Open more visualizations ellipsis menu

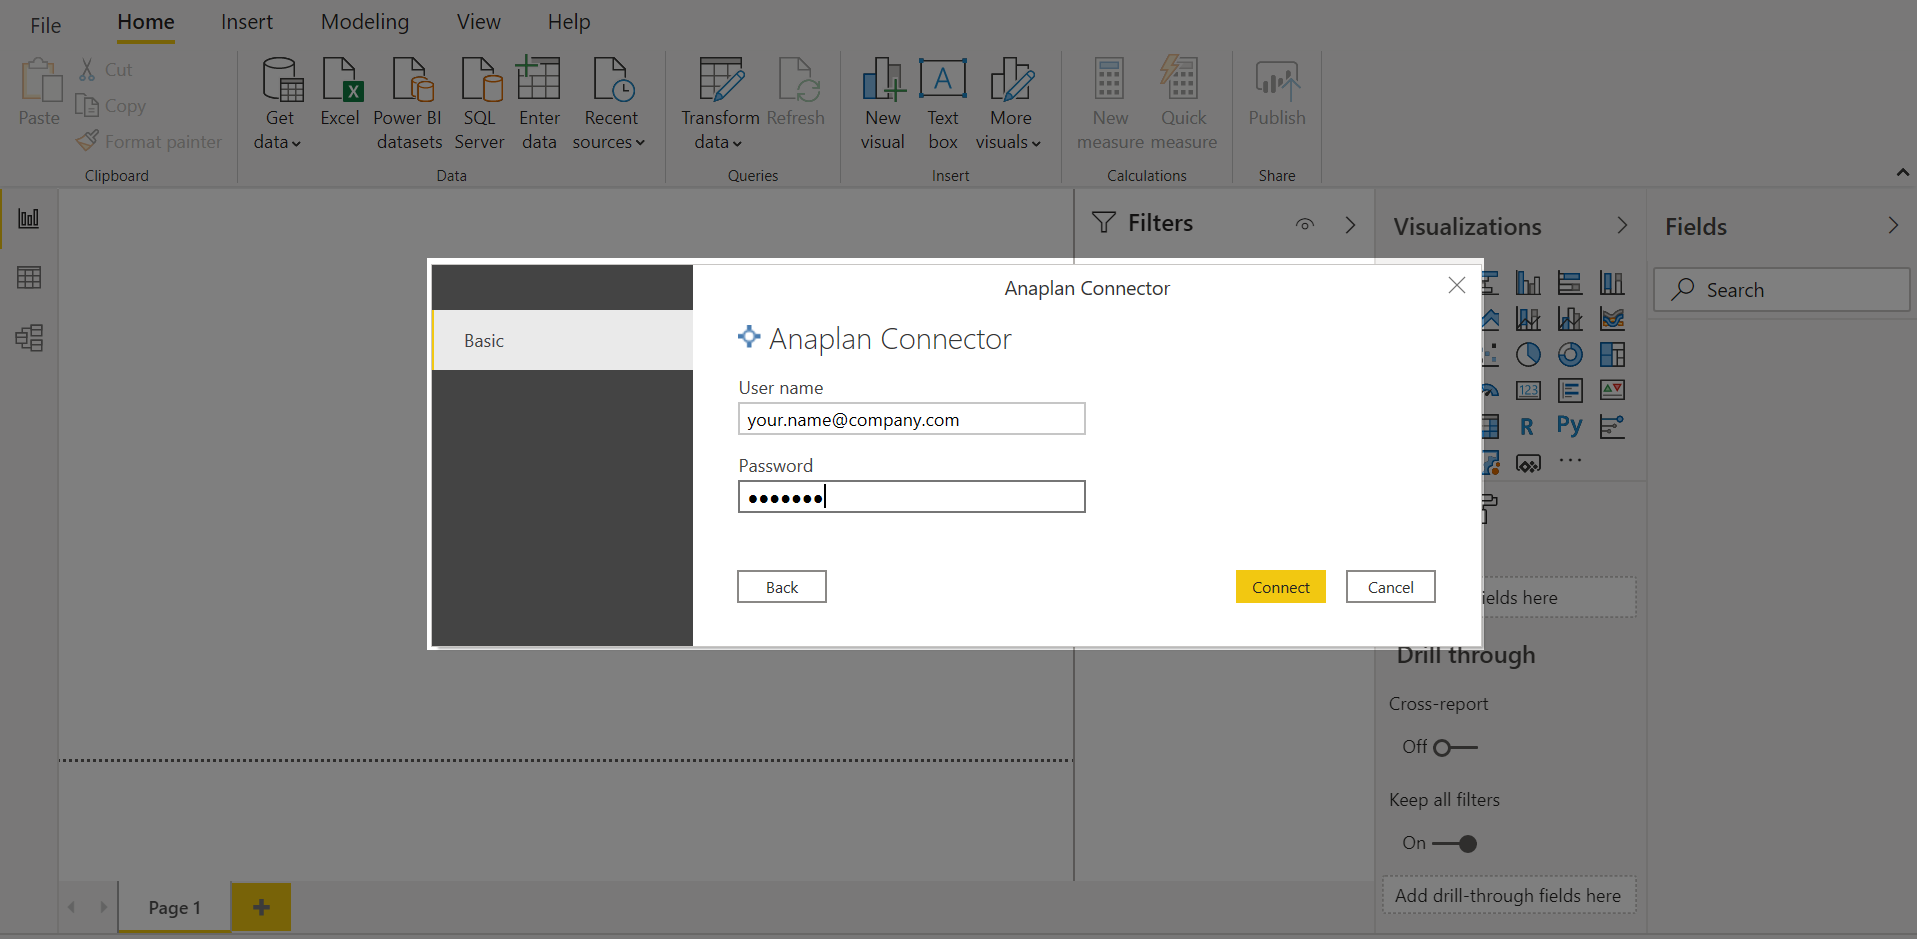click(1570, 461)
